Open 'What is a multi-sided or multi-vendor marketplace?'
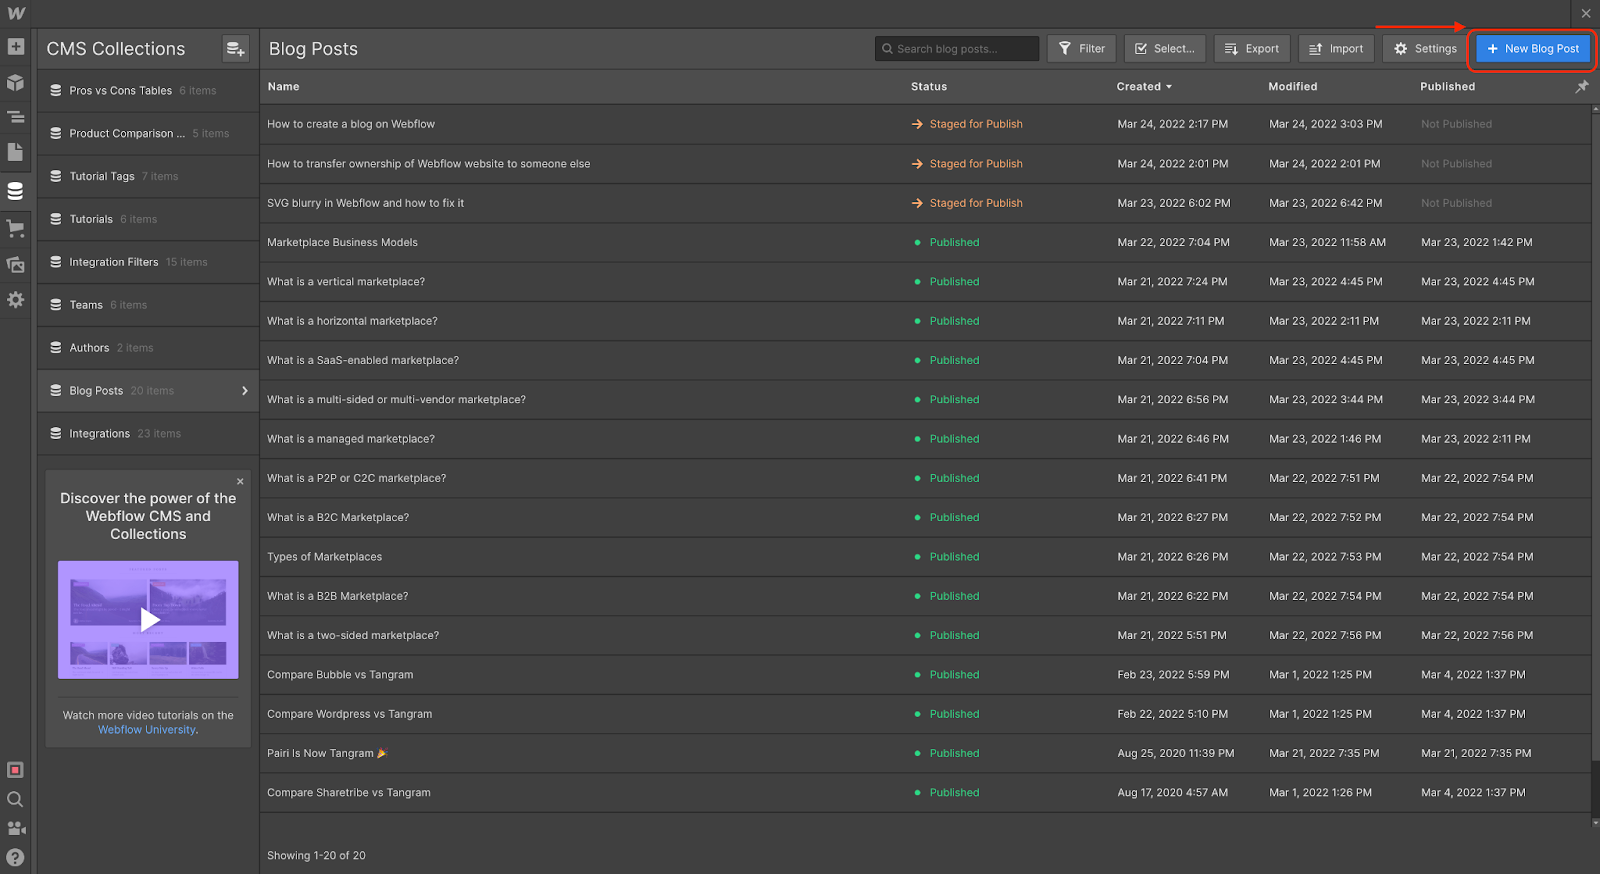Viewport: 1600px width, 874px height. tap(396, 400)
